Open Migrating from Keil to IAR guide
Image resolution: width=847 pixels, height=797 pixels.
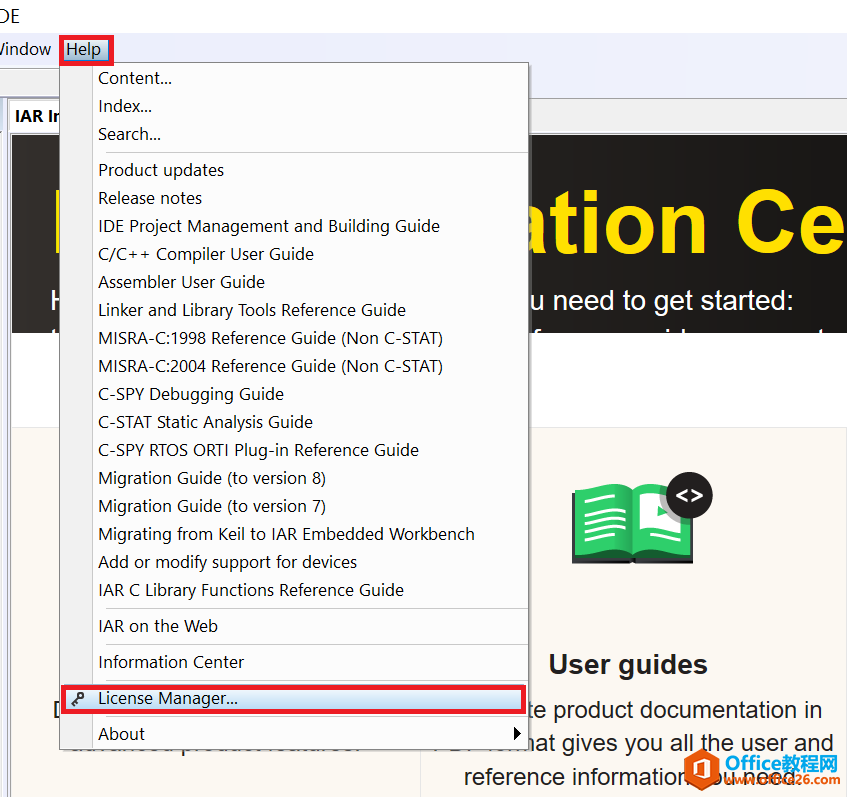pos(294,535)
